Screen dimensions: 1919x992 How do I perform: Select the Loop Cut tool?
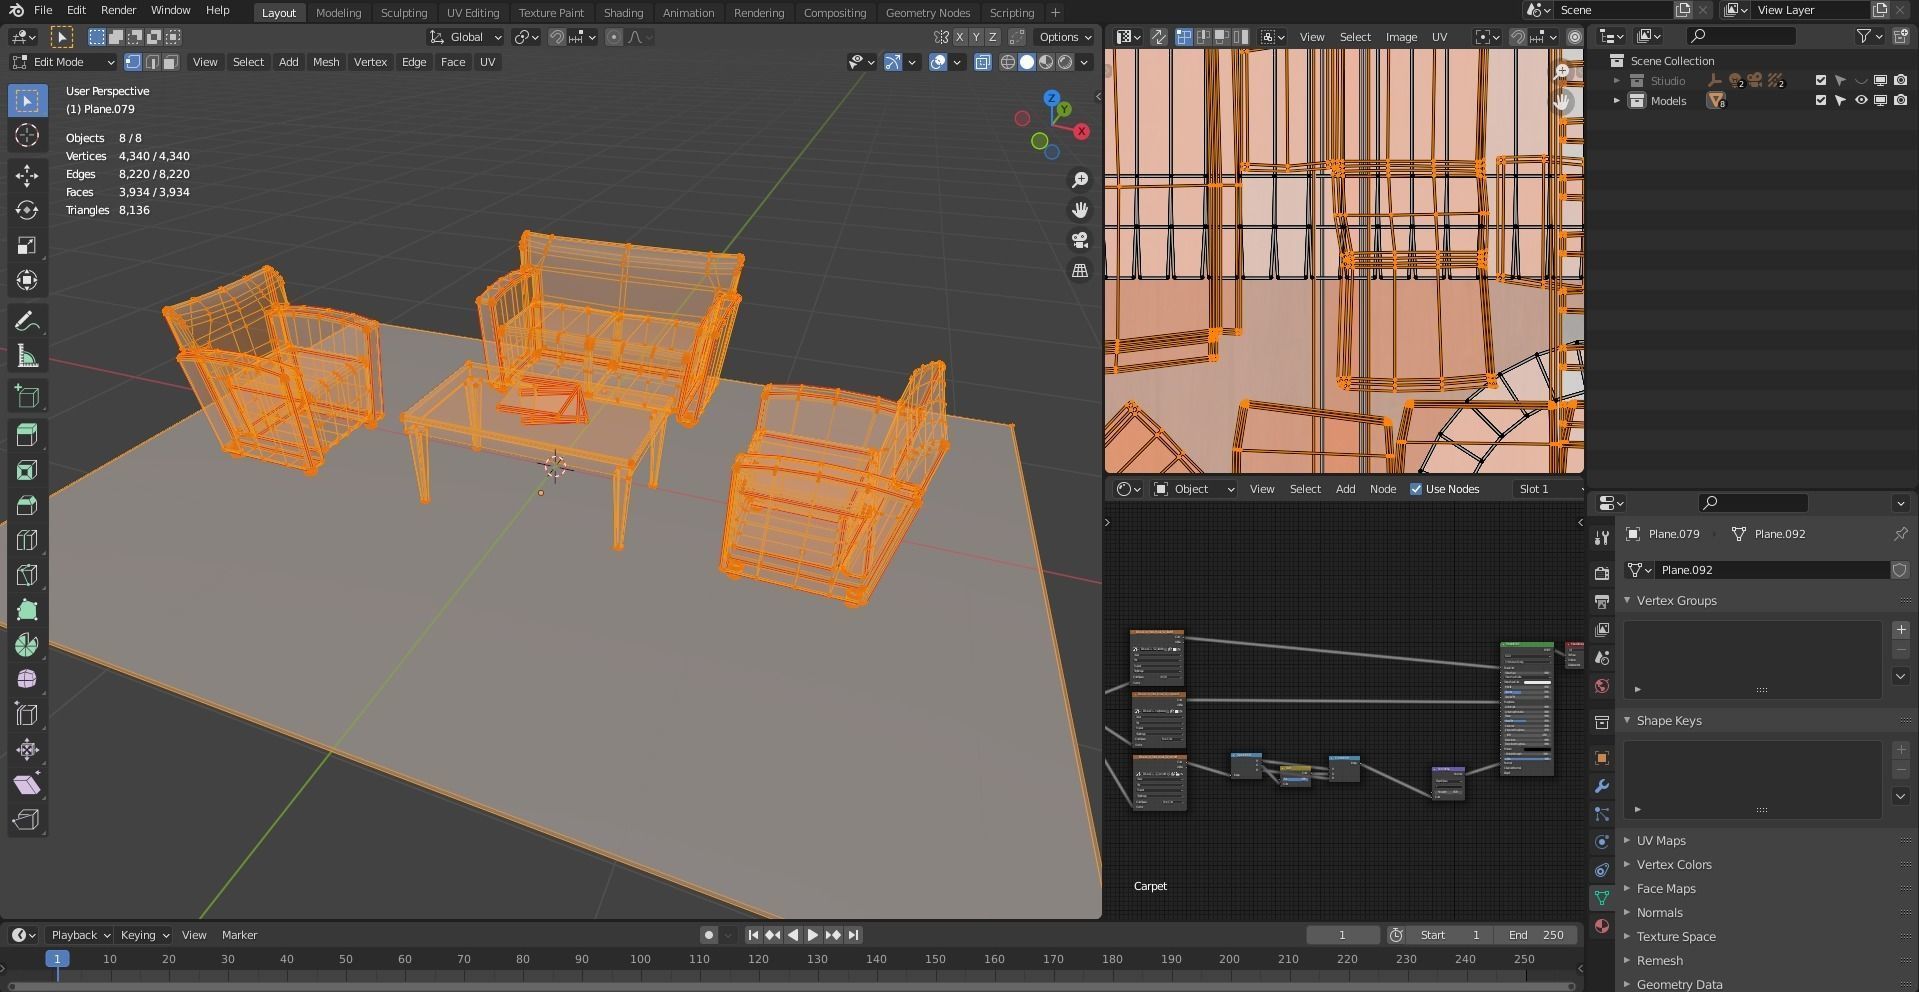point(27,541)
